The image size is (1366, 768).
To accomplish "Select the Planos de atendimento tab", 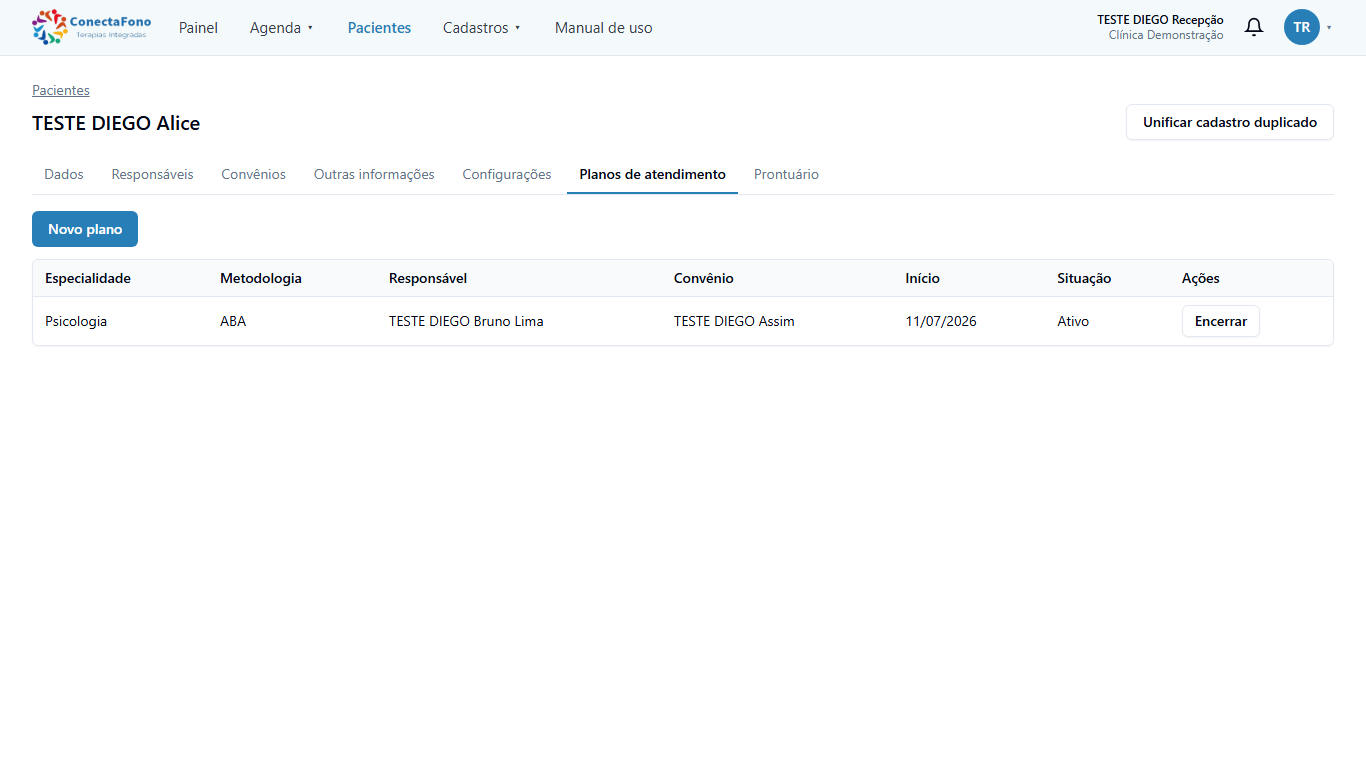I will [652, 174].
